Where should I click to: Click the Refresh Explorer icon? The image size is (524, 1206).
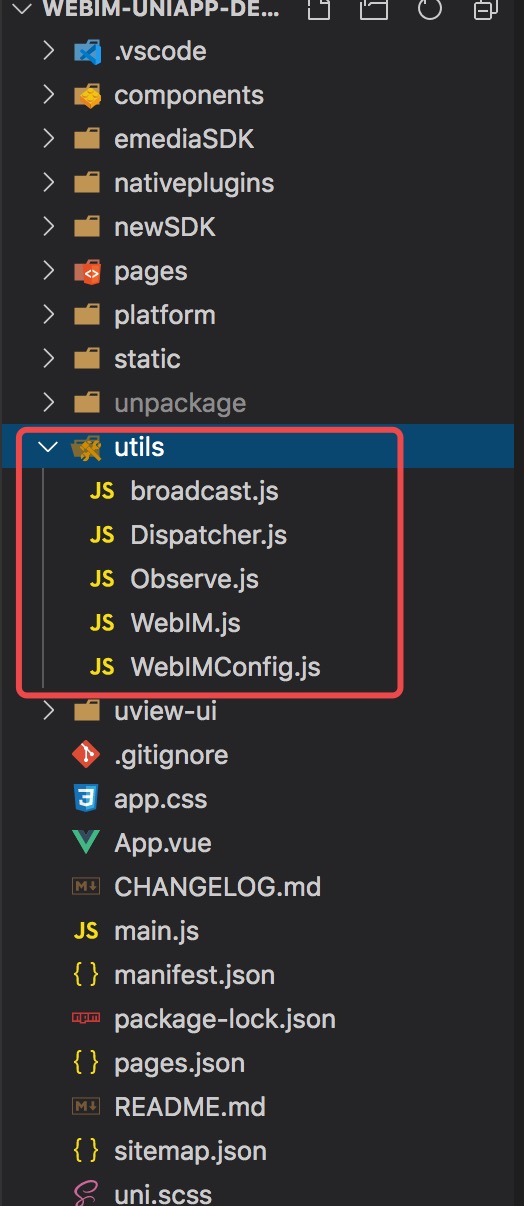430,12
